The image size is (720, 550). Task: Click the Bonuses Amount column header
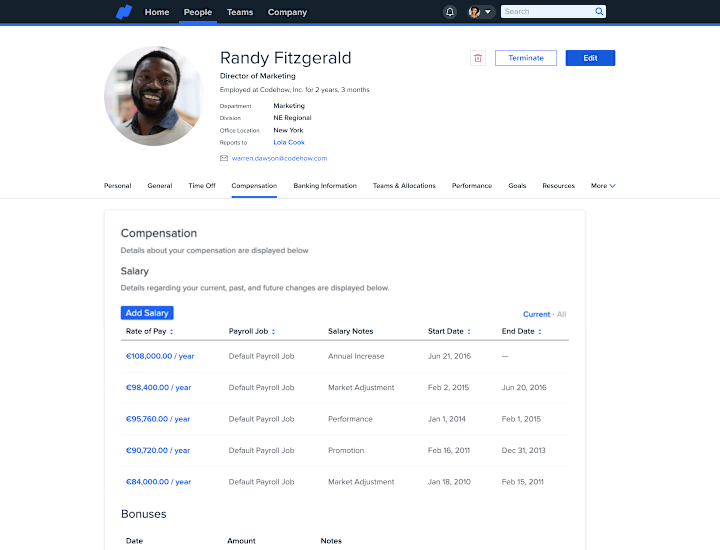pos(241,541)
